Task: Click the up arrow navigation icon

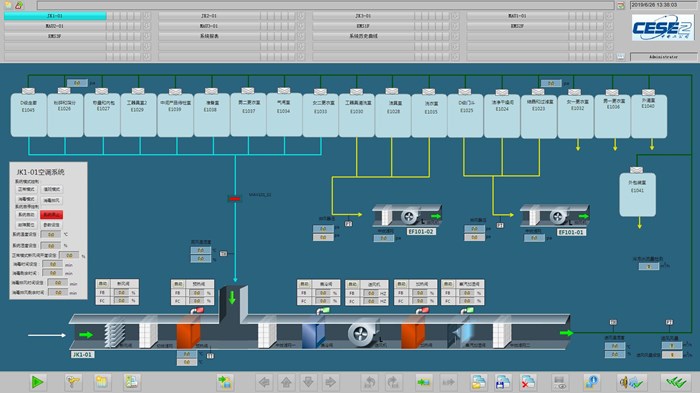Action: [x=286, y=382]
